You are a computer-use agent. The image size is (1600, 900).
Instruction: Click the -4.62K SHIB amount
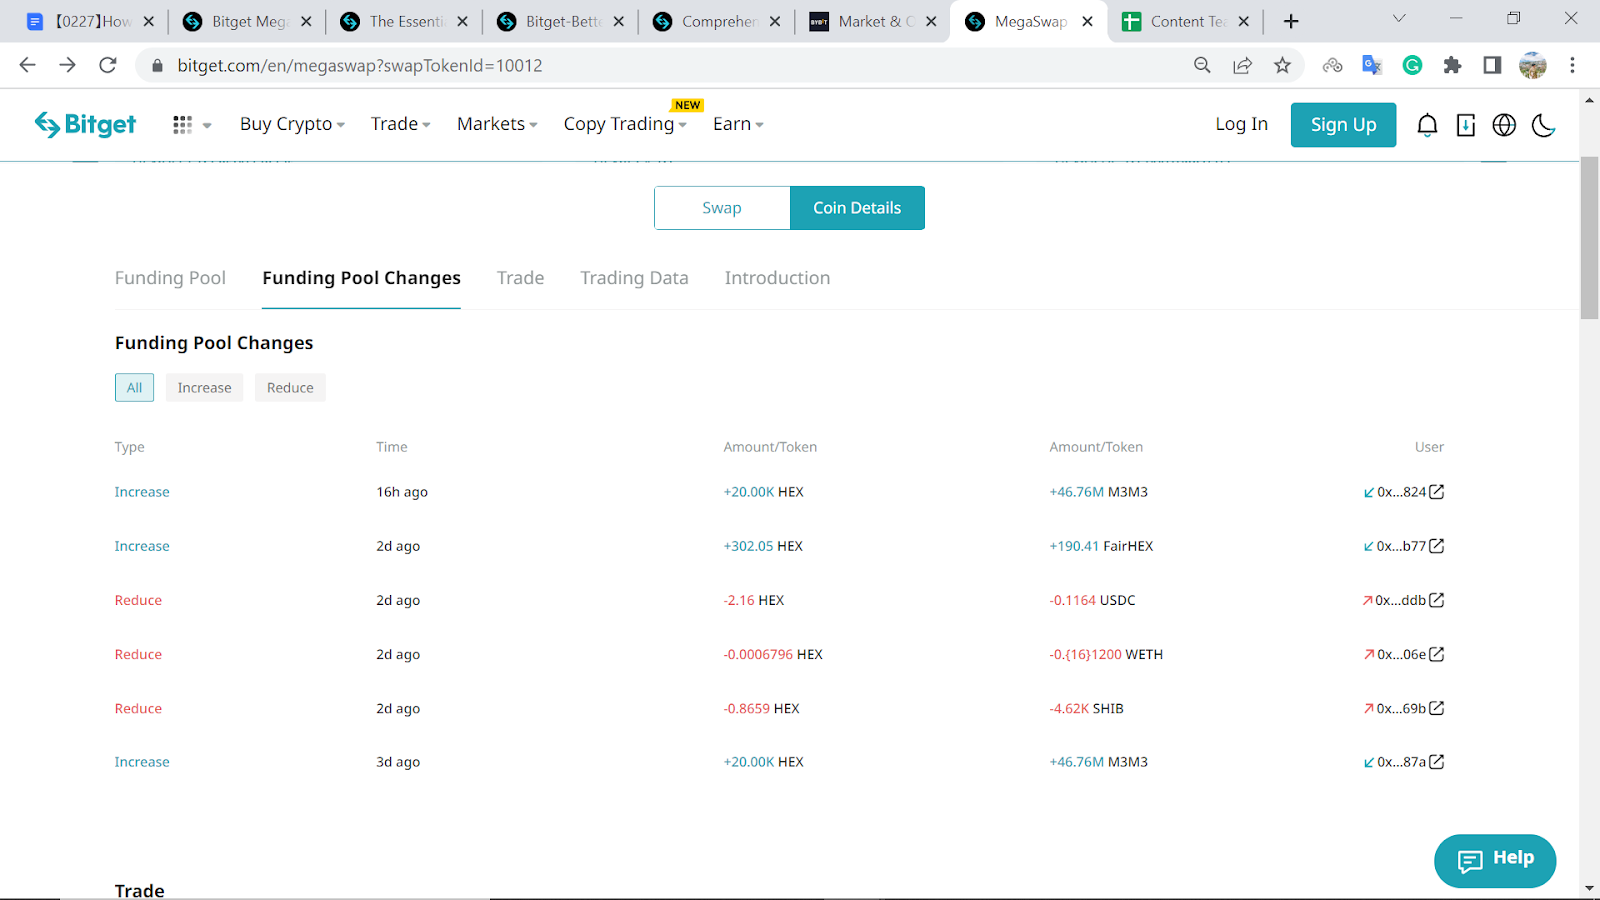[x=1086, y=708]
